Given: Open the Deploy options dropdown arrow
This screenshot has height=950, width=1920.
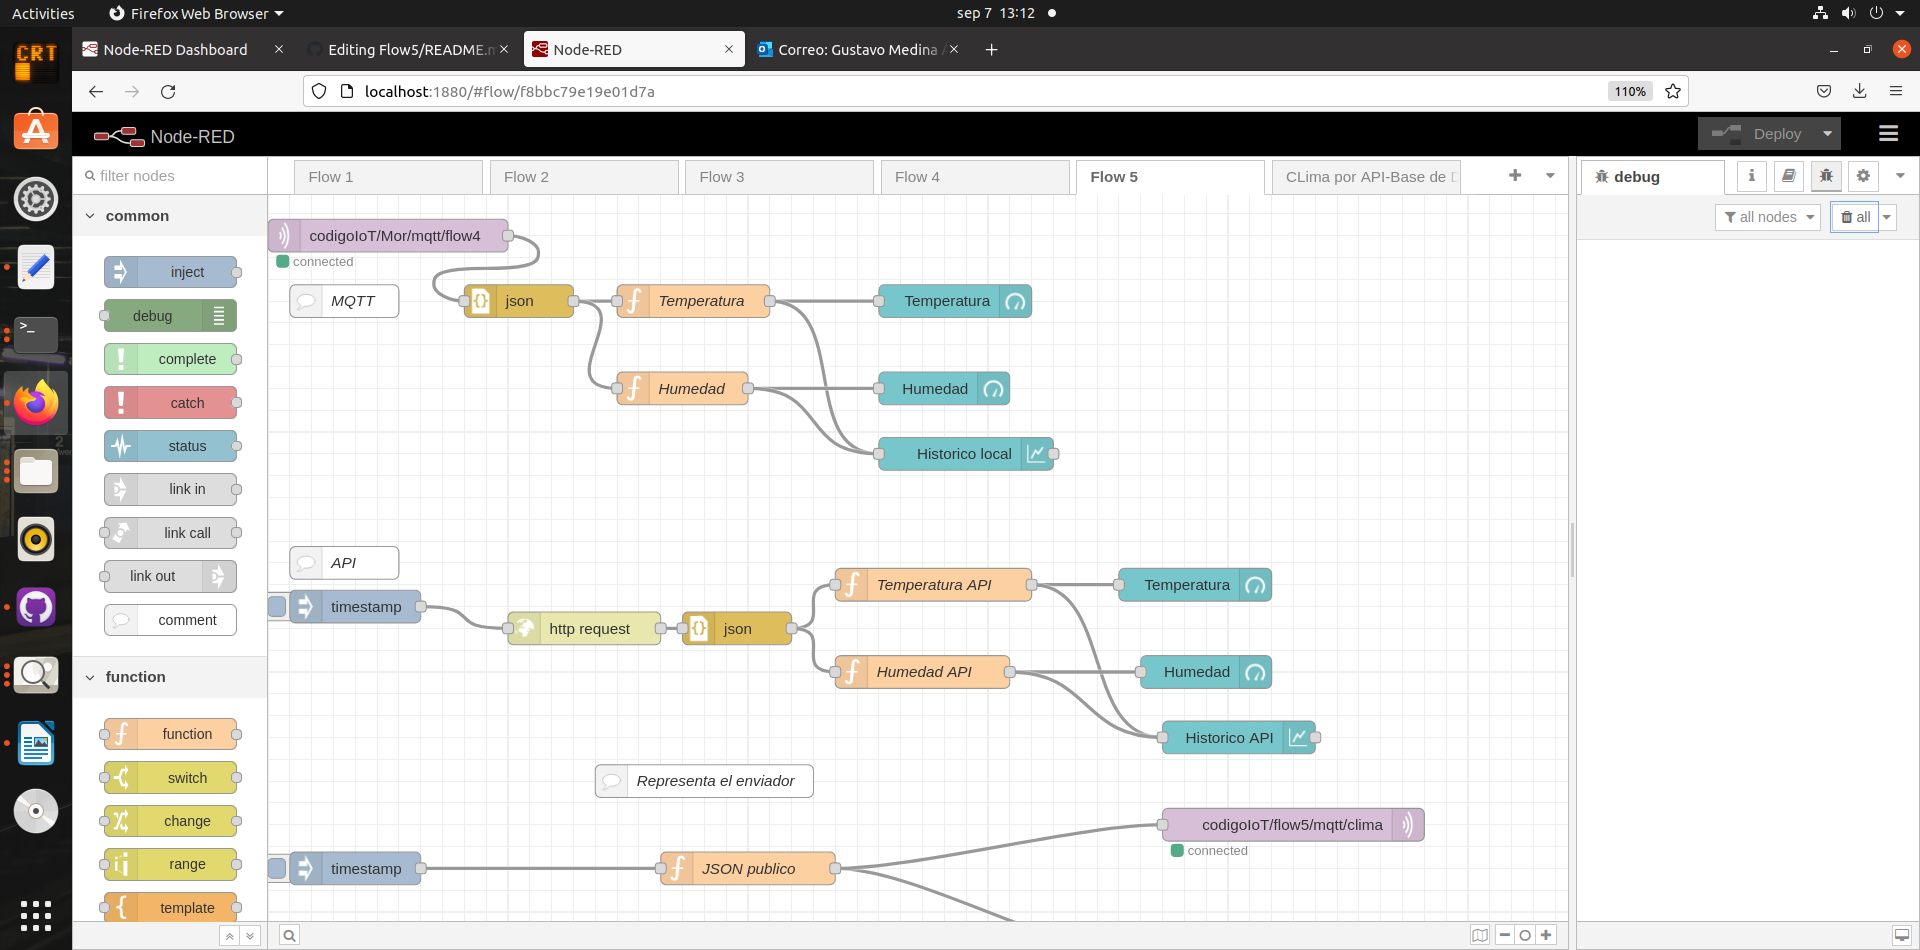Looking at the screenshot, I should coord(1827,134).
